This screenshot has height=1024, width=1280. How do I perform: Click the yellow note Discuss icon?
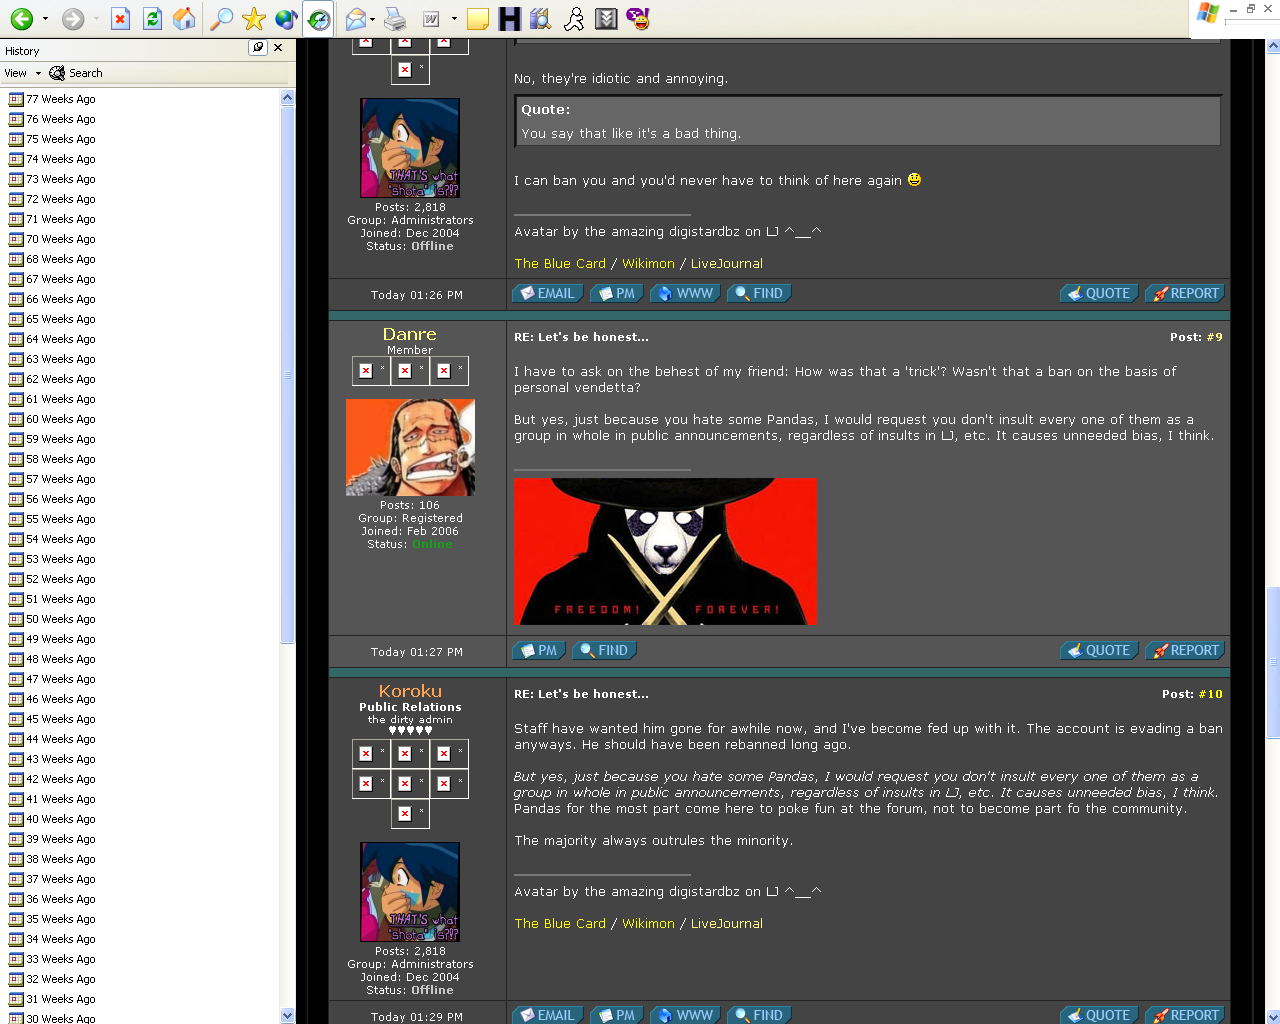coord(478,18)
